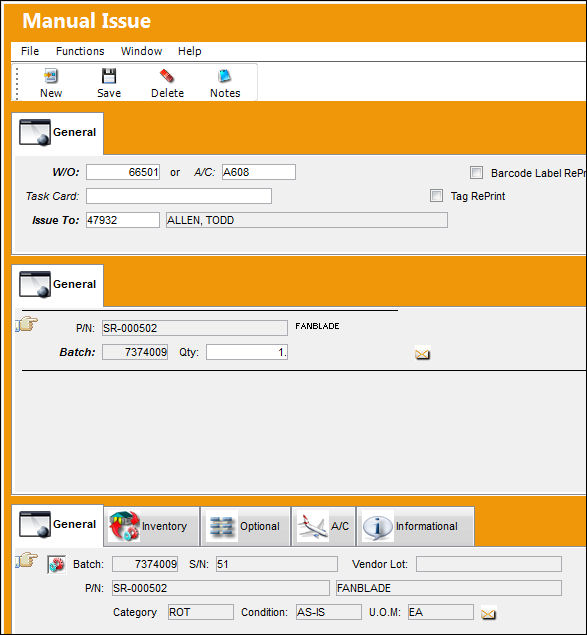Click the envelope icon next to Qty

click(x=422, y=354)
